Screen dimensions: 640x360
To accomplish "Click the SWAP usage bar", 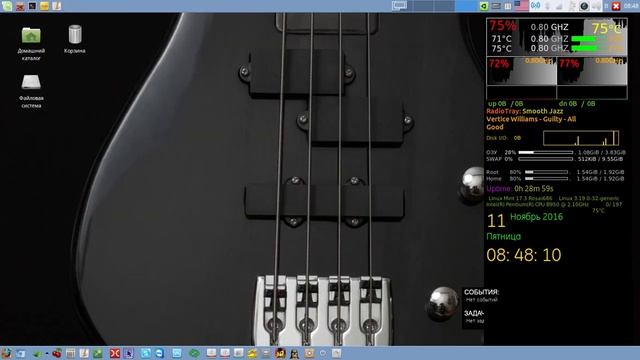I will (x=546, y=159).
